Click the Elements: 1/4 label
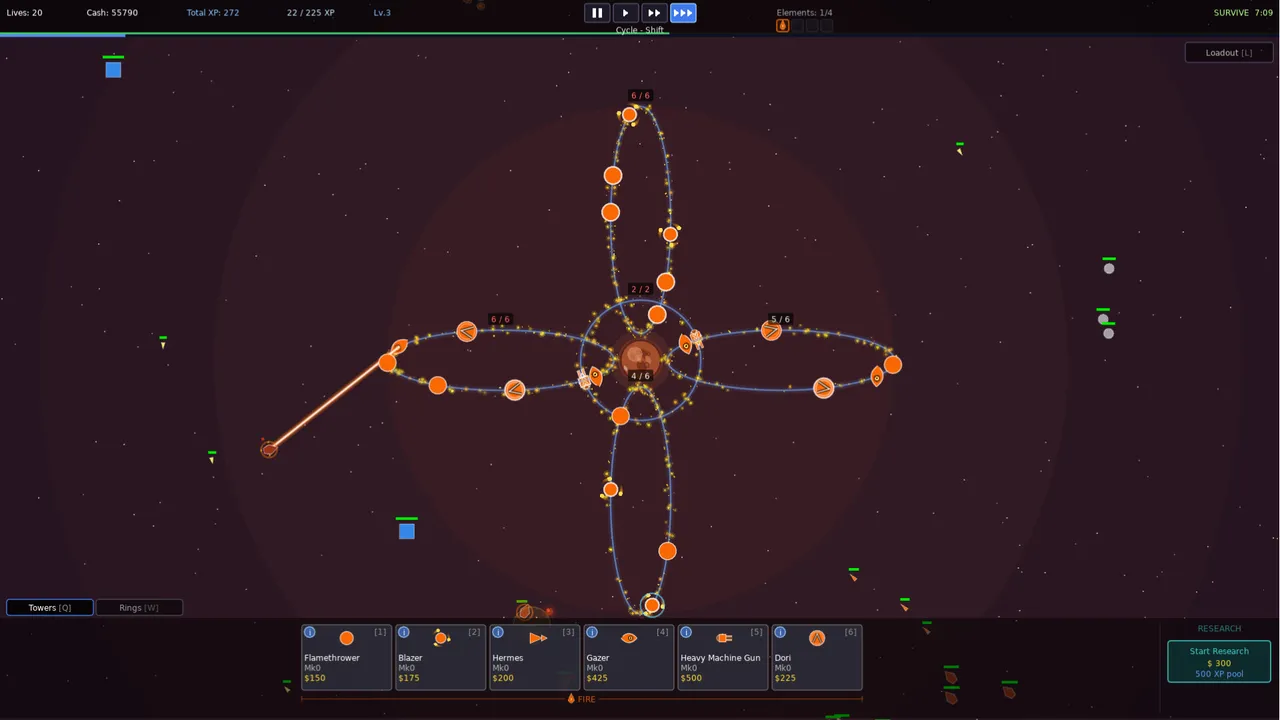Image resolution: width=1280 pixels, height=720 pixels. pos(805,13)
